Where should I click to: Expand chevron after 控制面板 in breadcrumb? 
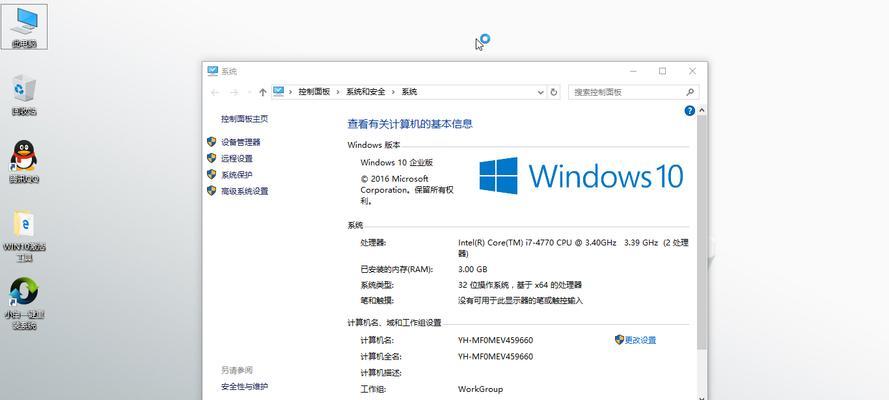coord(338,92)
